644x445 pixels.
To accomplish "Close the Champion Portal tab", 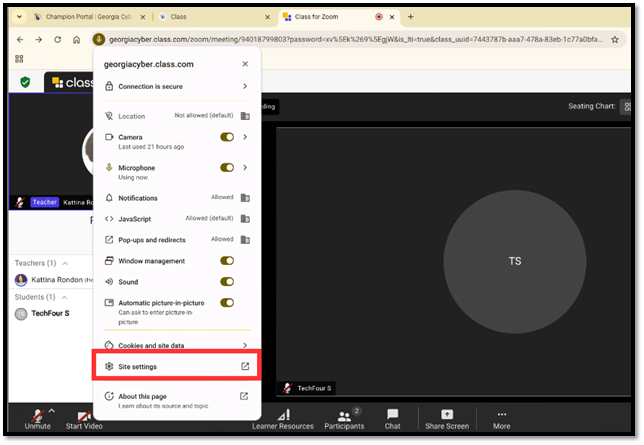I will click(x=143, y=17).
